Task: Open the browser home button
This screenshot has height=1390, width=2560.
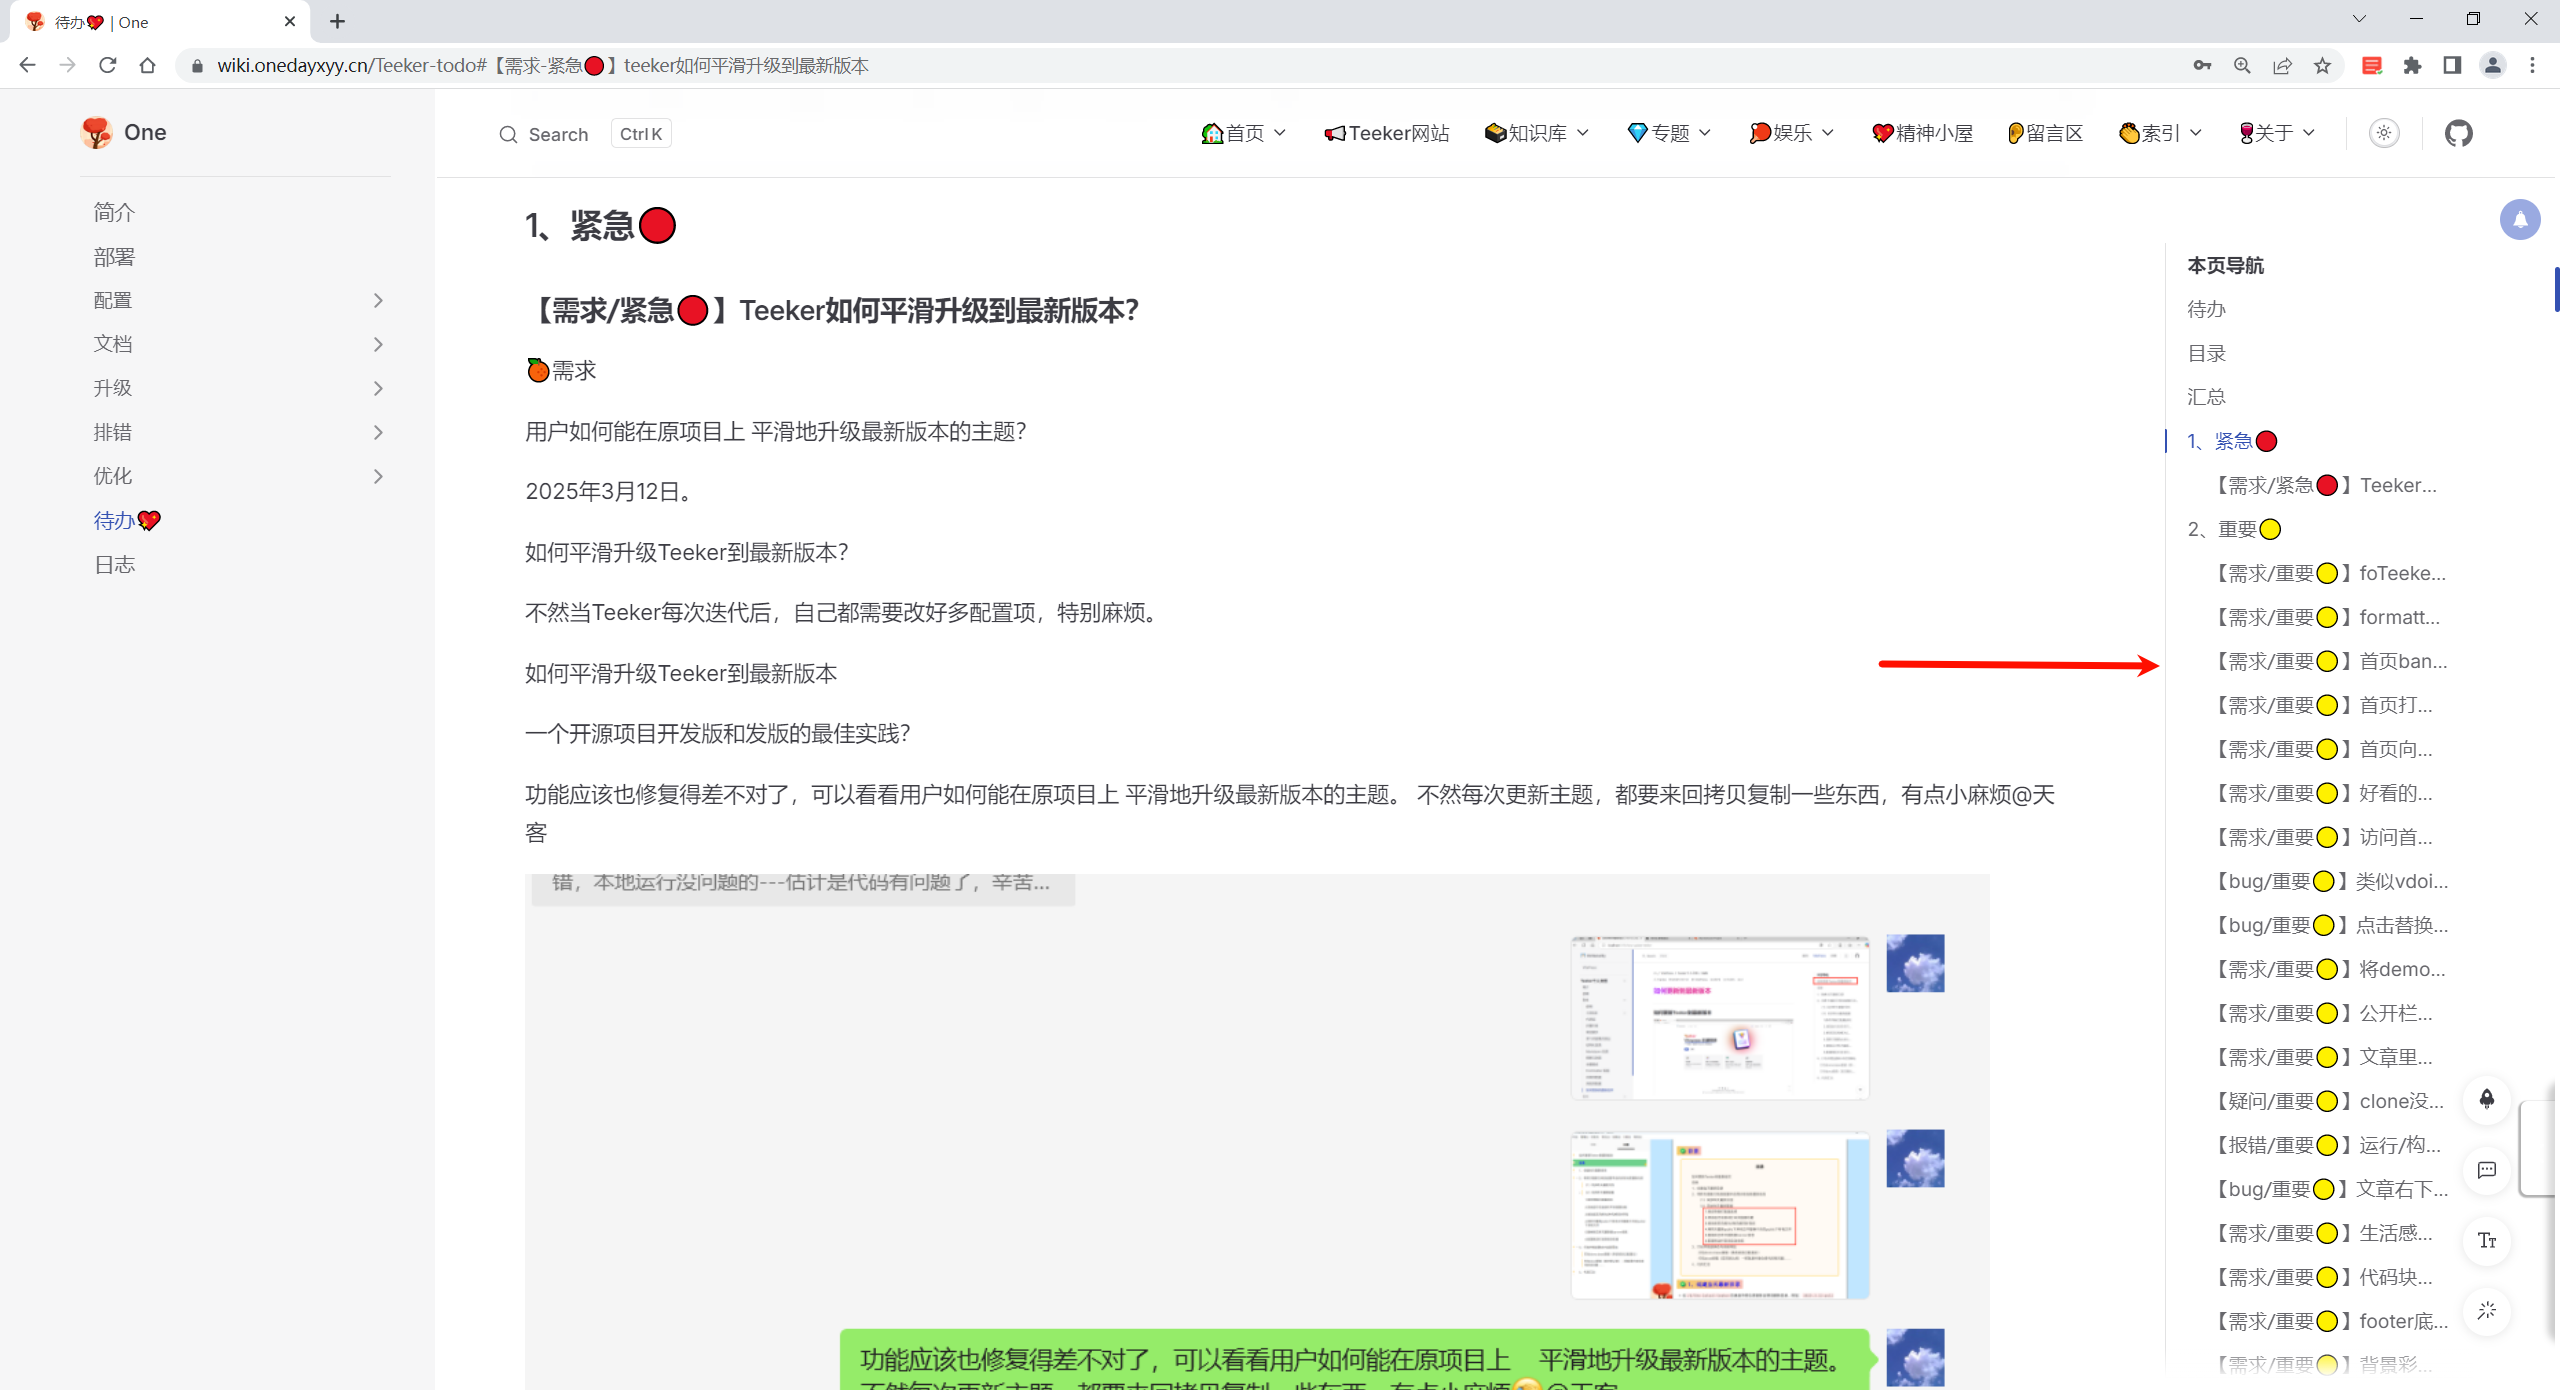Action: click(148, 65)
